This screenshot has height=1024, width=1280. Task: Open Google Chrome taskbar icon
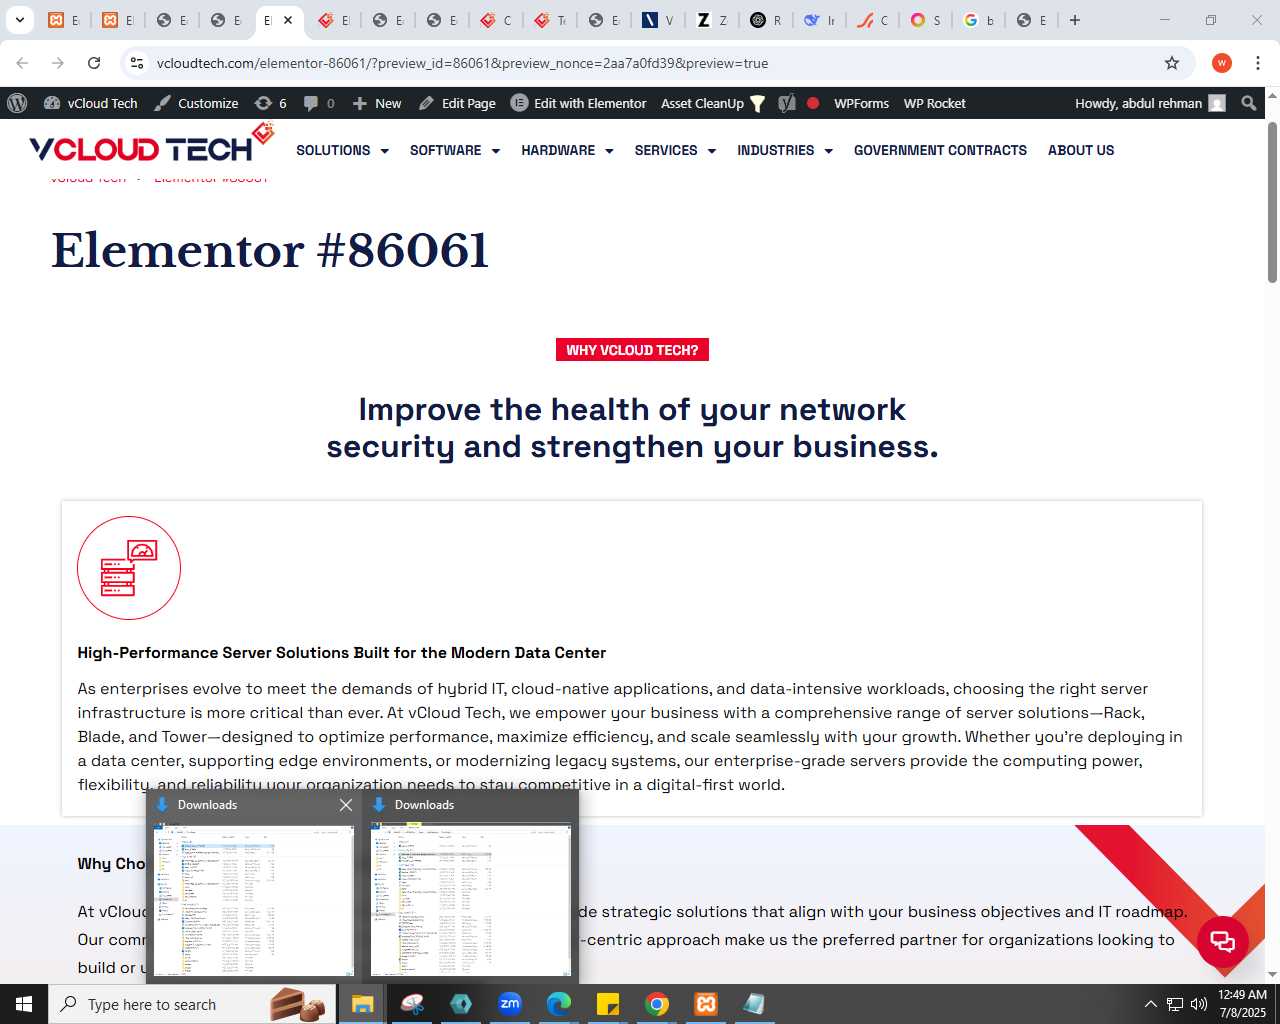coord(657,1004)
